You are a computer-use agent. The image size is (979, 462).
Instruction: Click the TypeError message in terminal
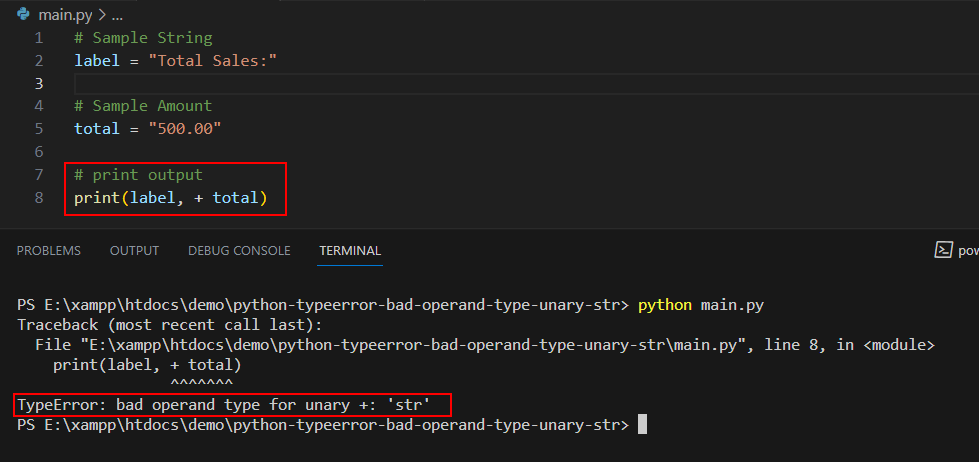224,405
